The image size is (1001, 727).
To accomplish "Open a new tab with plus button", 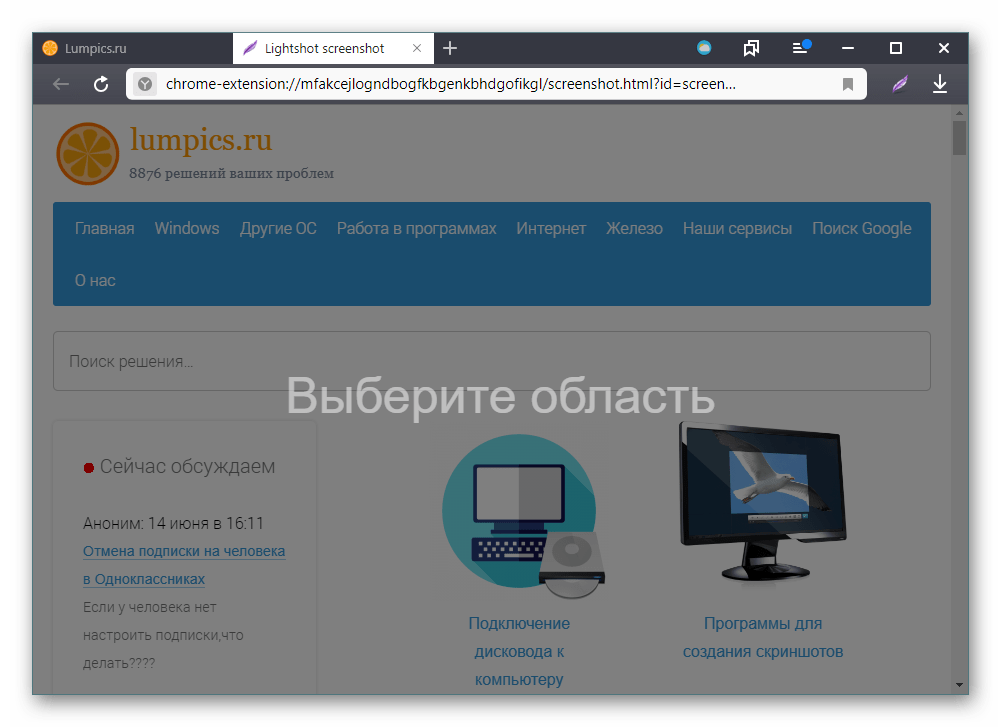I will coord(450,48).
